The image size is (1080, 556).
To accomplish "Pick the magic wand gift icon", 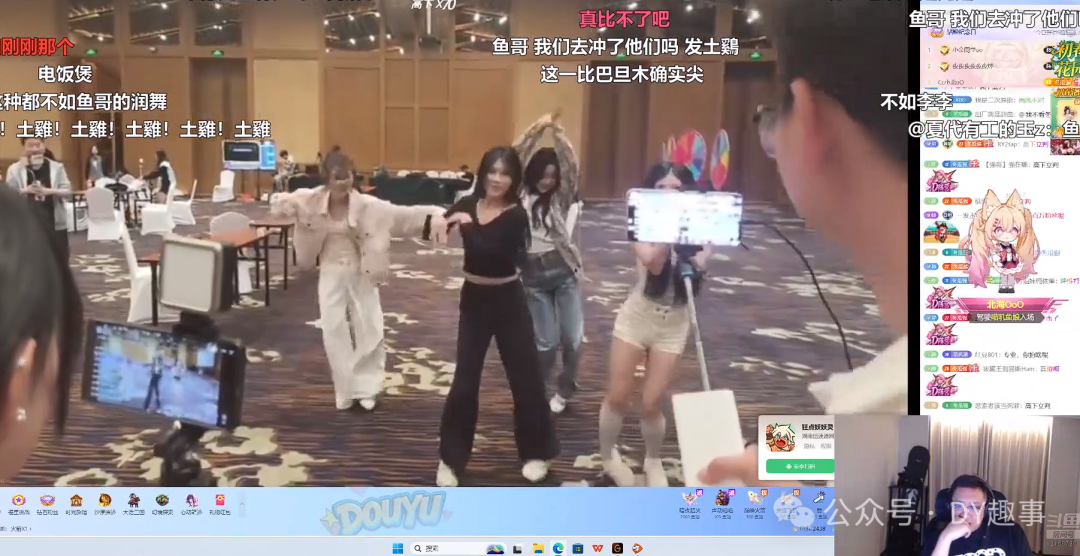I will click(819, 498).
